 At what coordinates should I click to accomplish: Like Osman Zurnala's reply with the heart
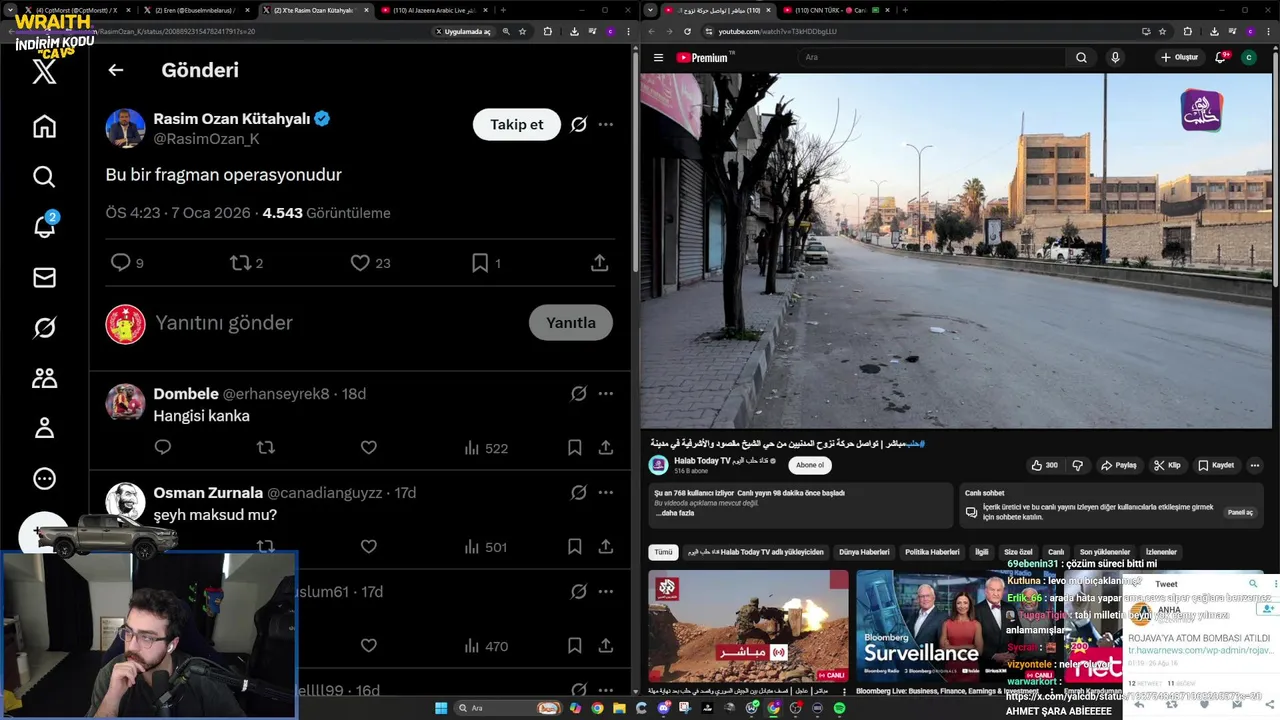pyautogui.click(x=368, y=547)
